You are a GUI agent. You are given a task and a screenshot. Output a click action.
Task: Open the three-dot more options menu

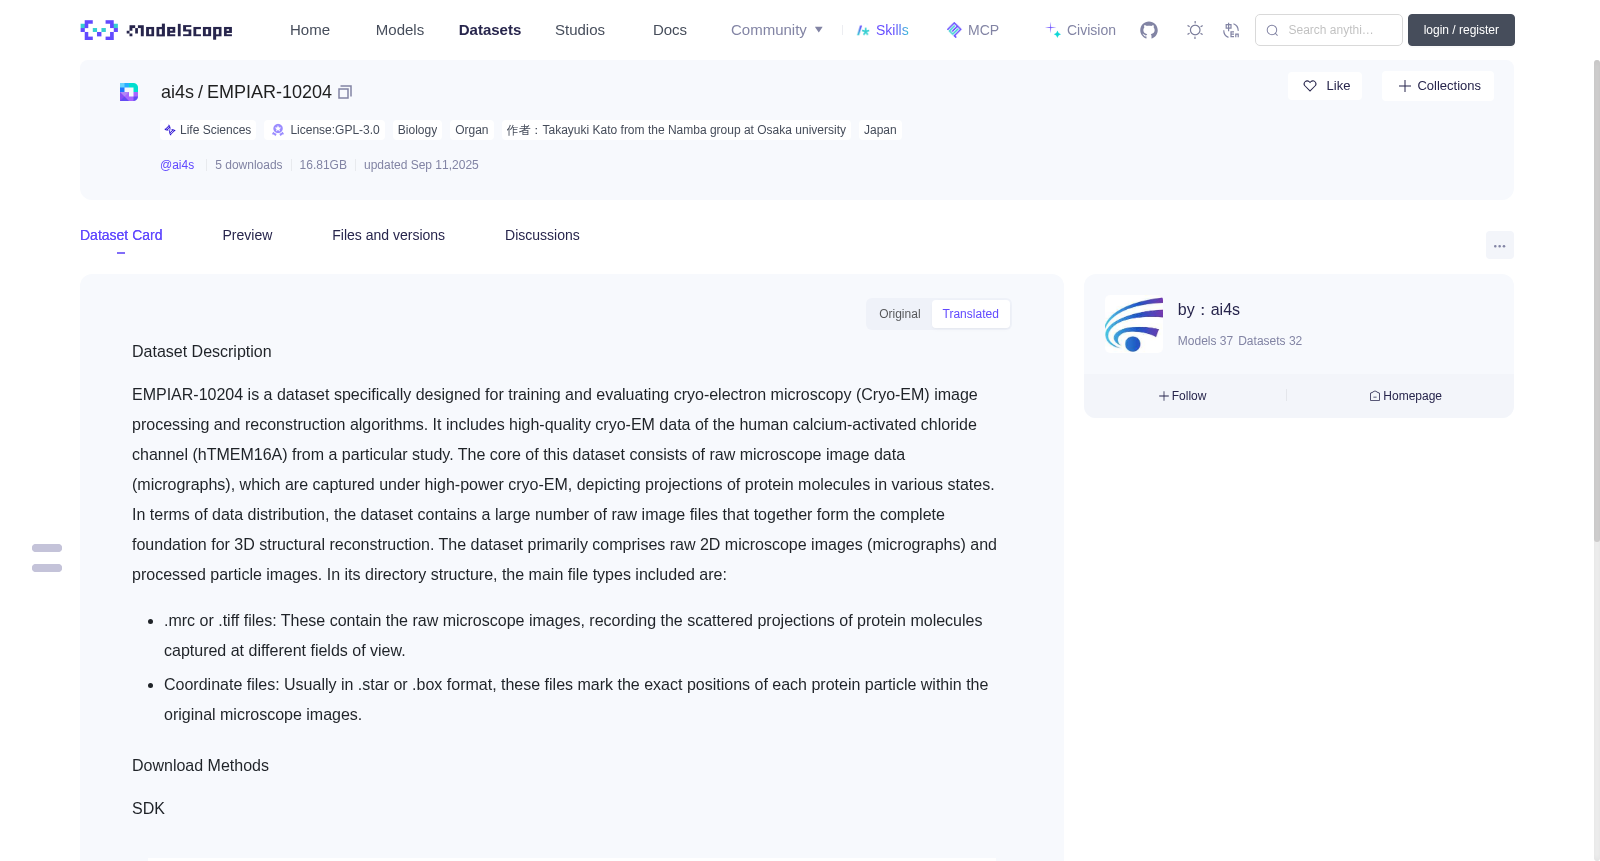(x=1499, y=245)
